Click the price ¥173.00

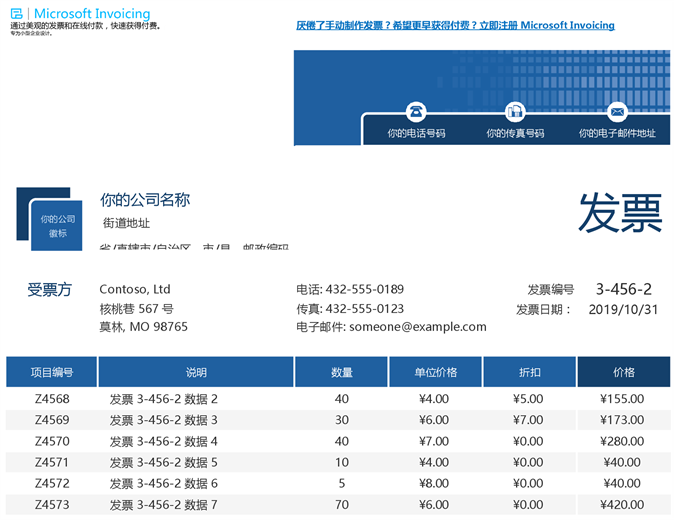click(622, 420)
